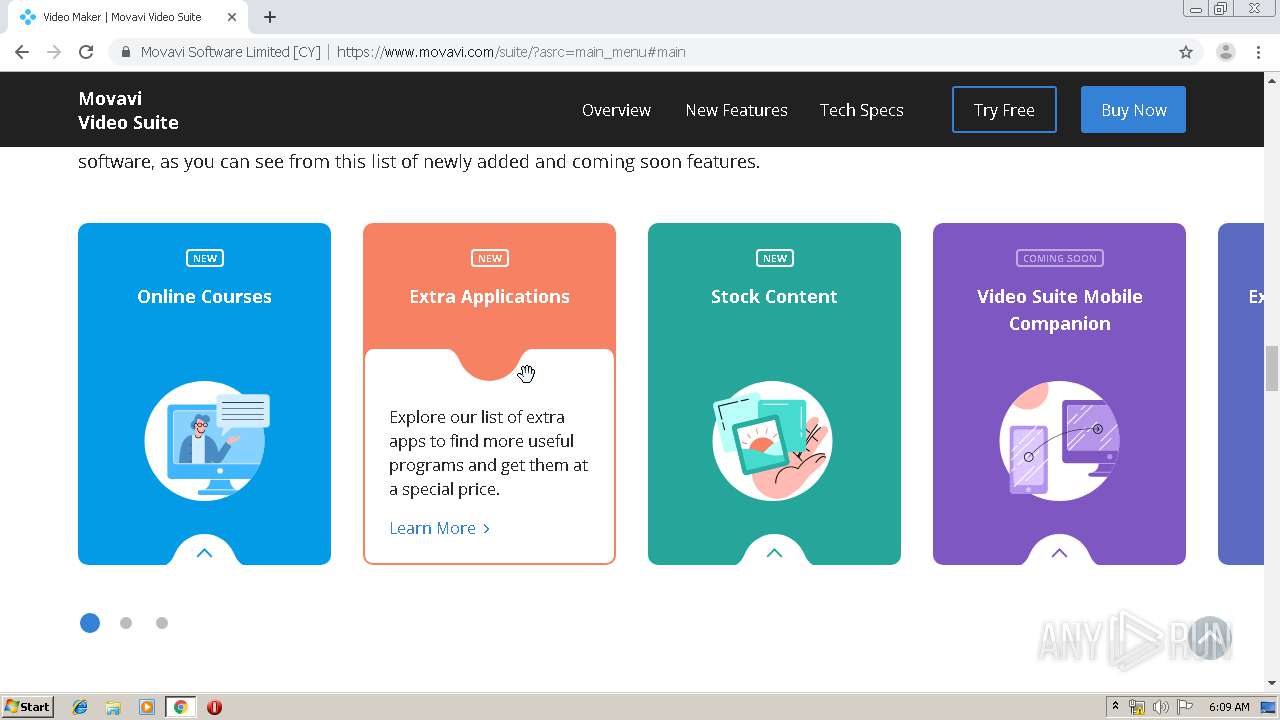Click the taskbar clock 6:09 AM

point(1229,707)
